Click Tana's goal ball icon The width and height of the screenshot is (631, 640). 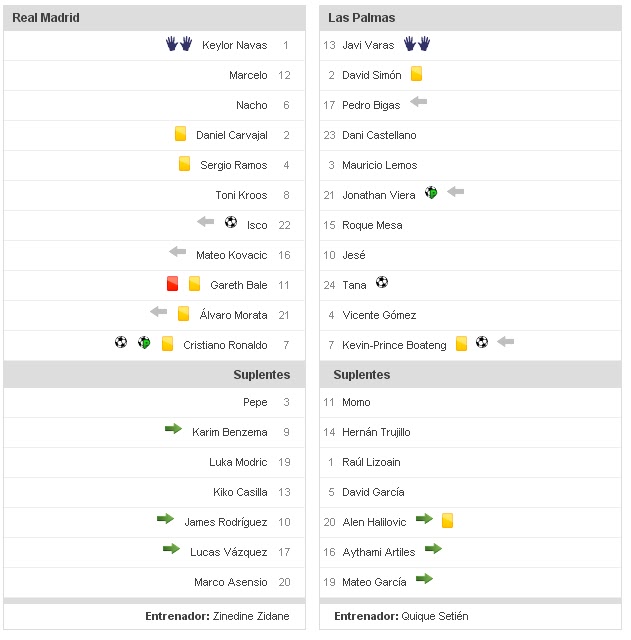click(382, 283)
